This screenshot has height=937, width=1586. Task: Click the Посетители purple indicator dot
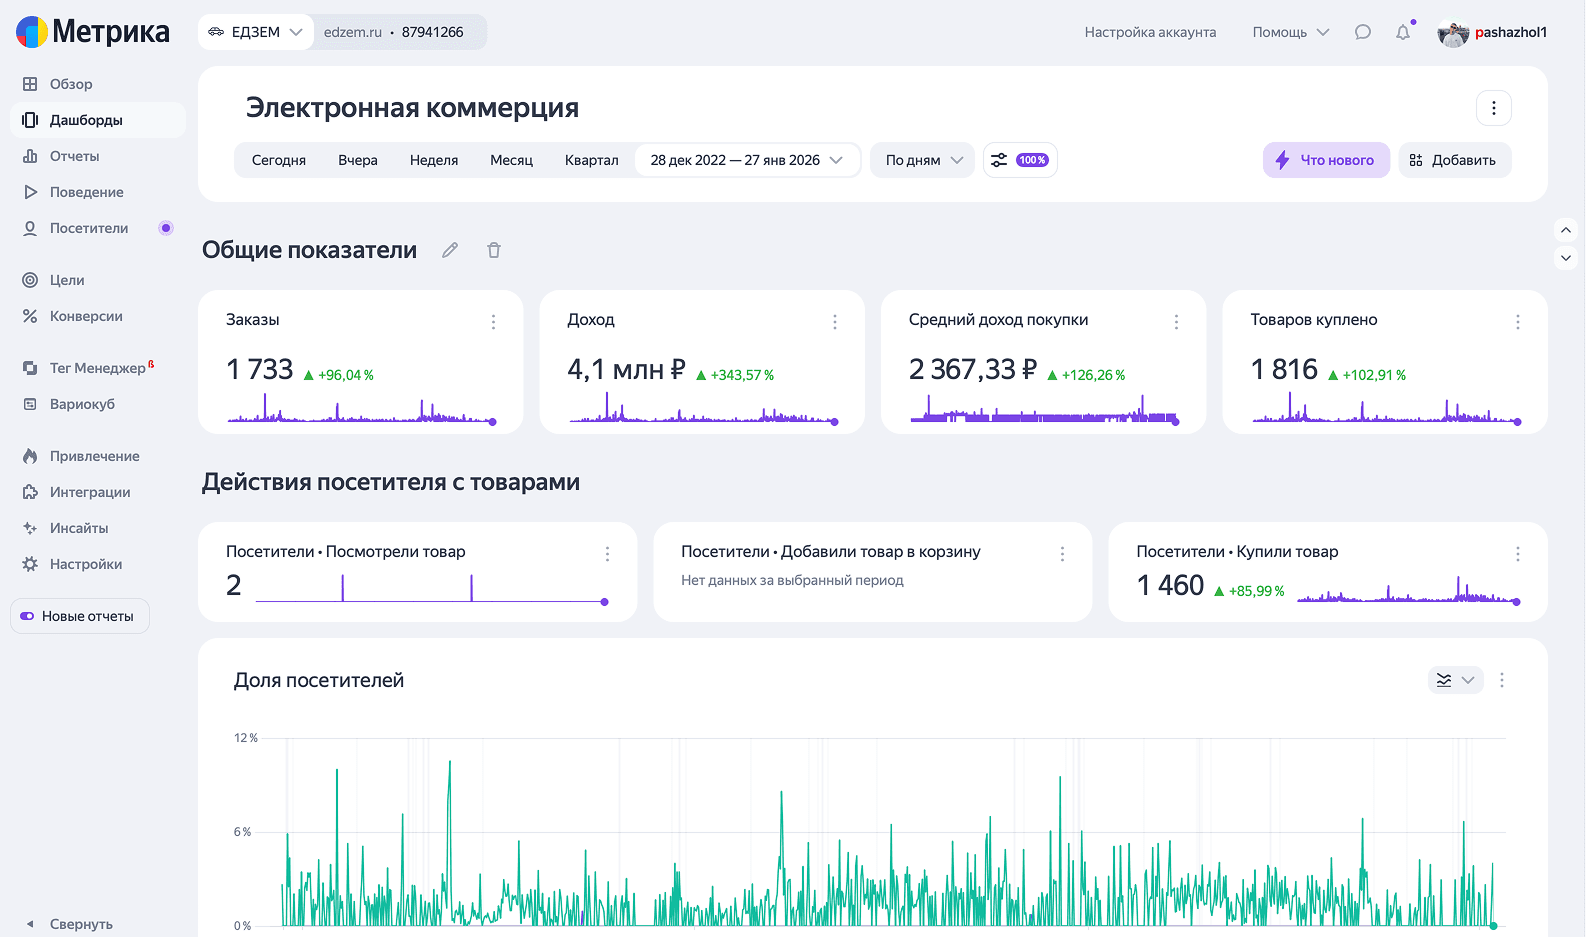[x=166, y=228]
